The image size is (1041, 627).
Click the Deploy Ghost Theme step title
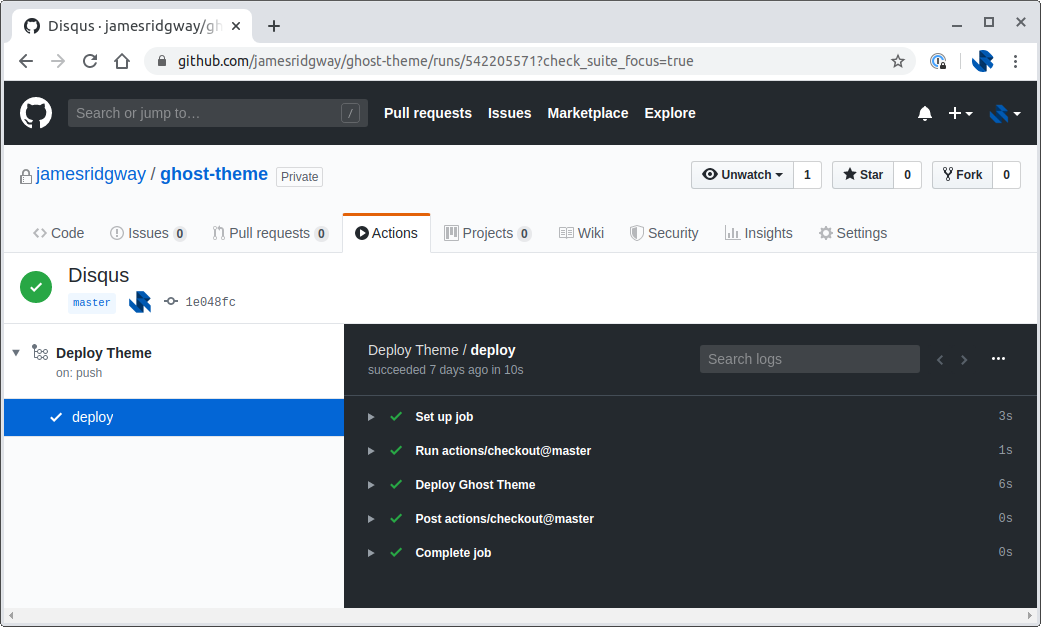point(475,485)
